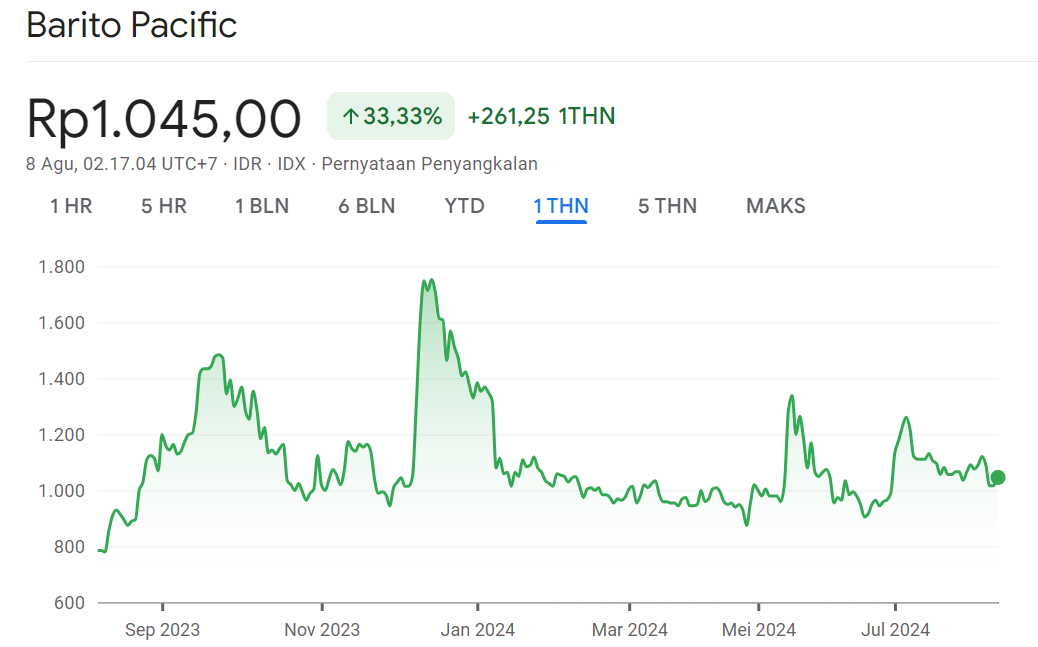Click the Rp1.045,00 price value
This screenshot has height=647, width=1038.
[x=164, y=119]
